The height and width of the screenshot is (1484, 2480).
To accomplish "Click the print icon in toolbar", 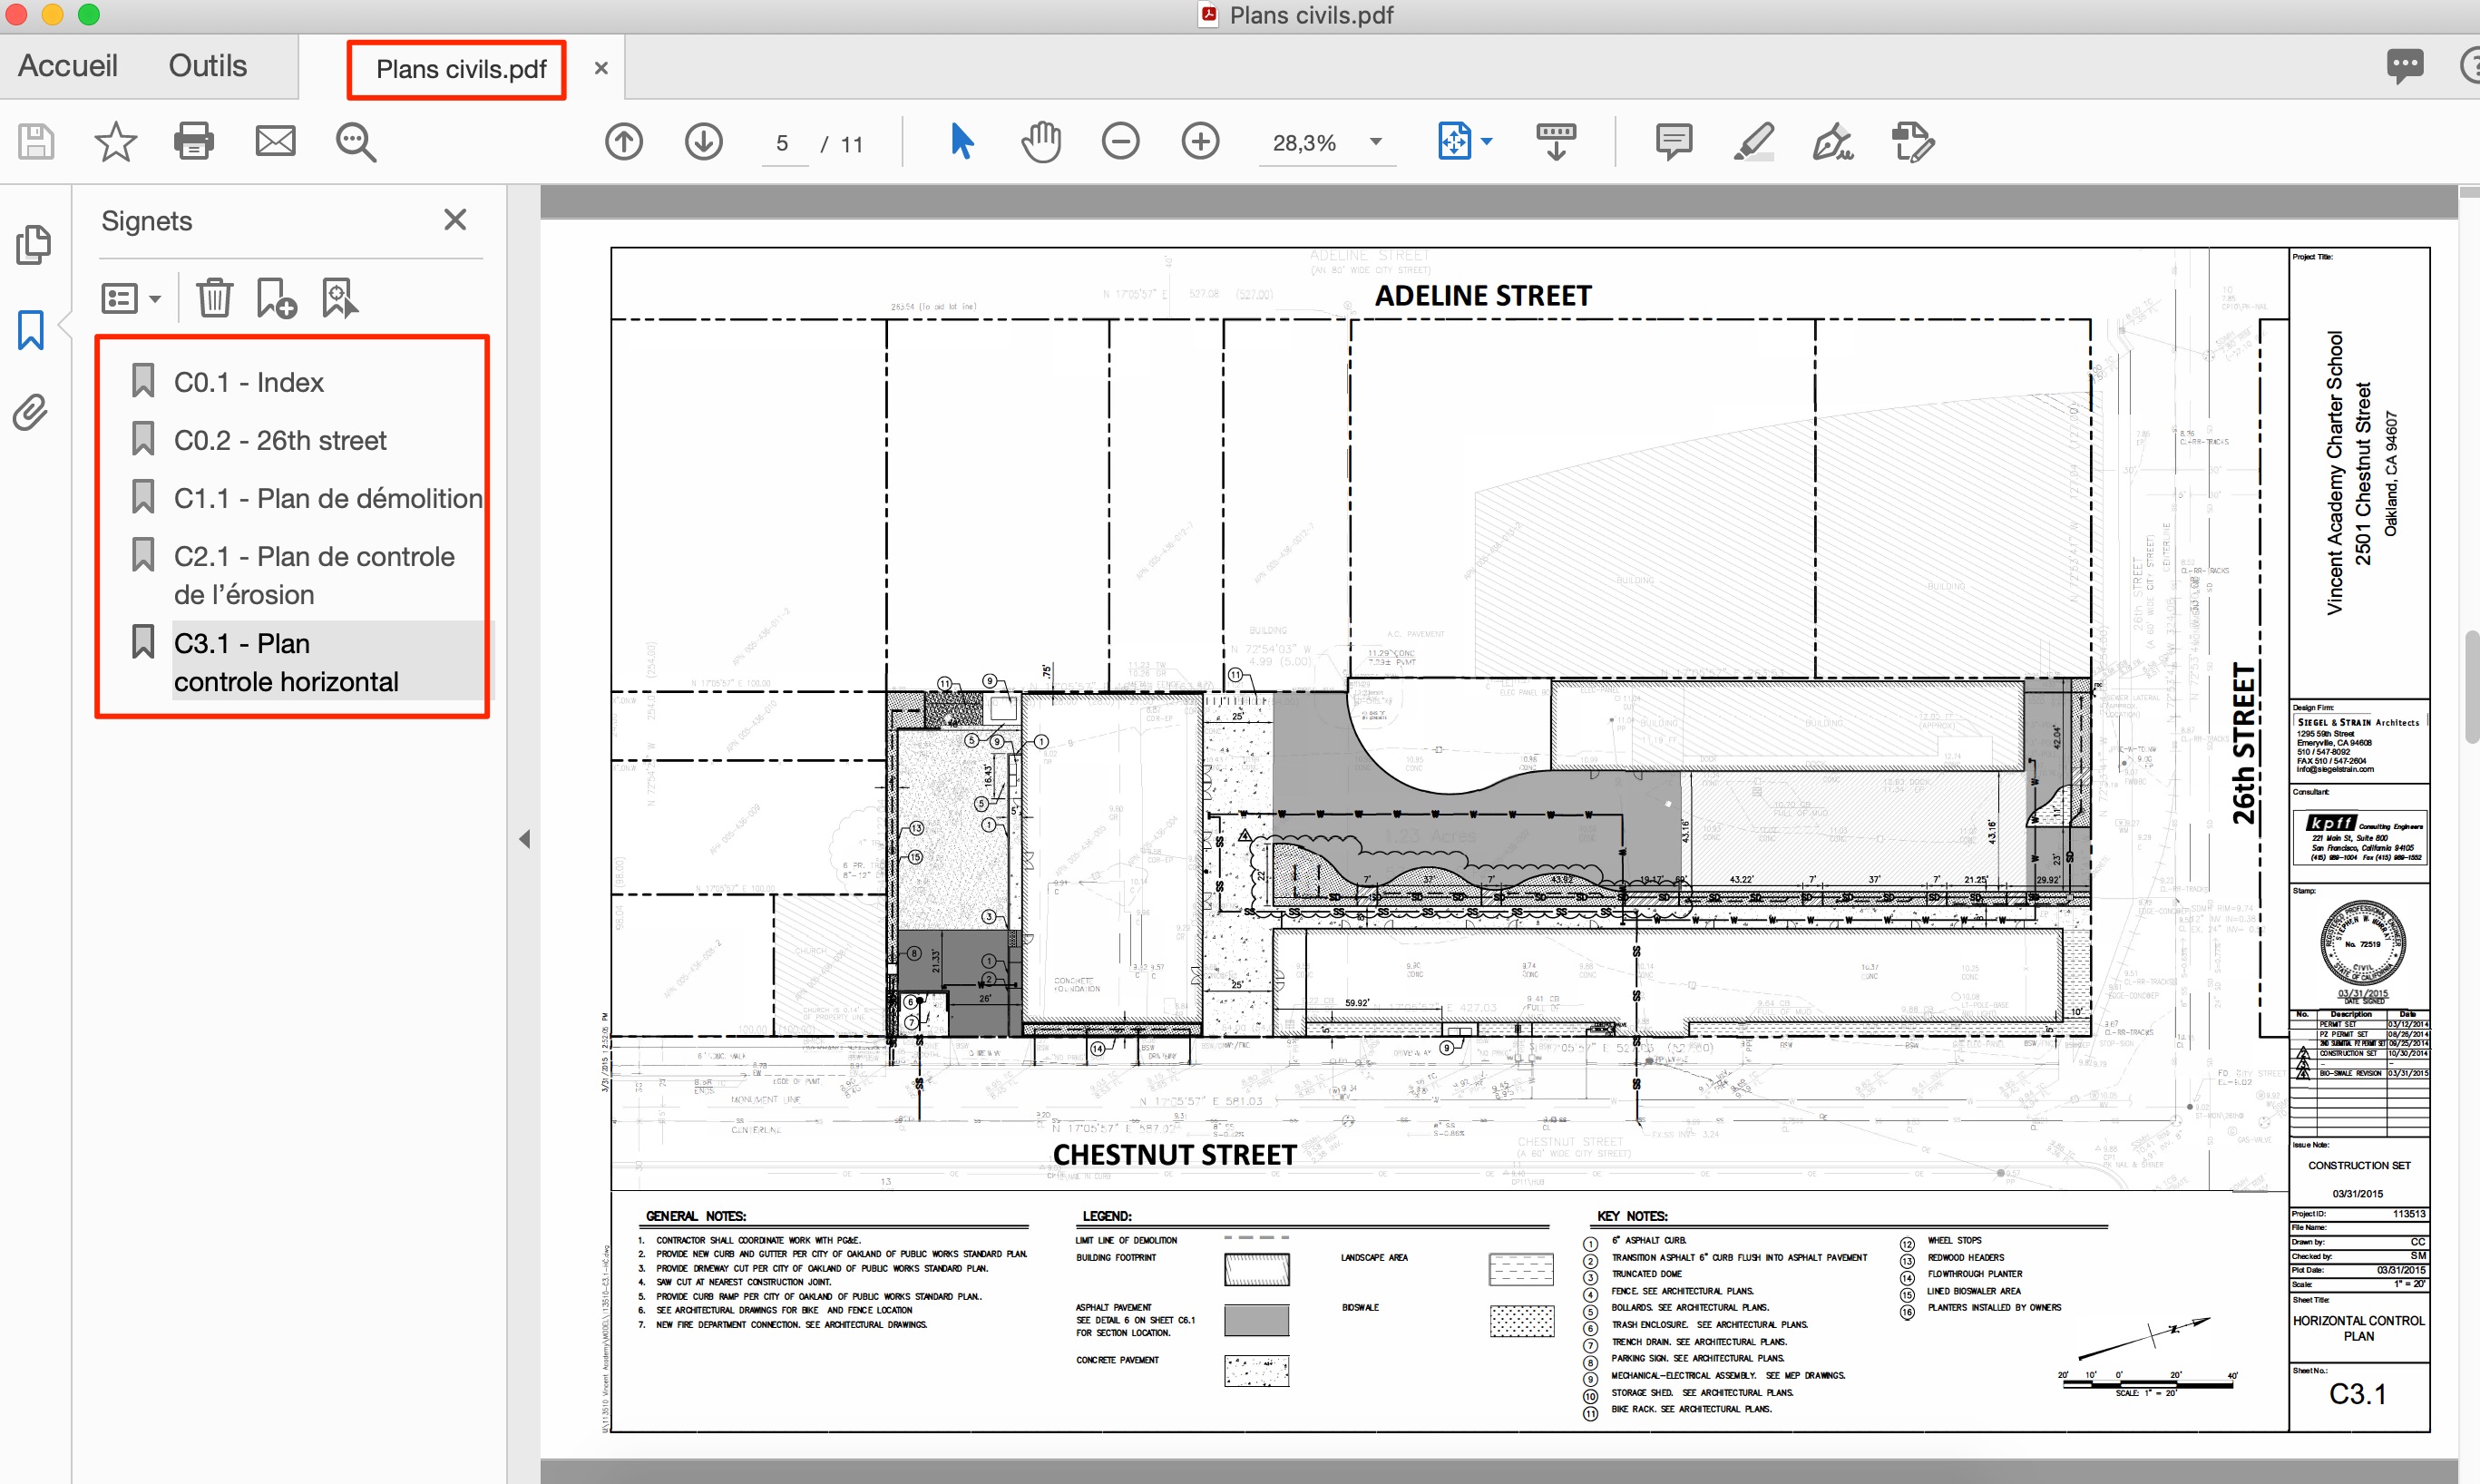I will [193, 142].
